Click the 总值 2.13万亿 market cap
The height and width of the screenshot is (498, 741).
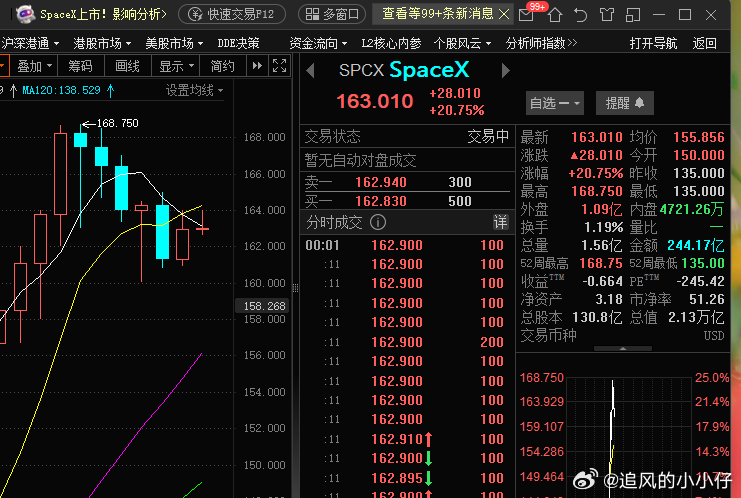[x=696, y=317]
